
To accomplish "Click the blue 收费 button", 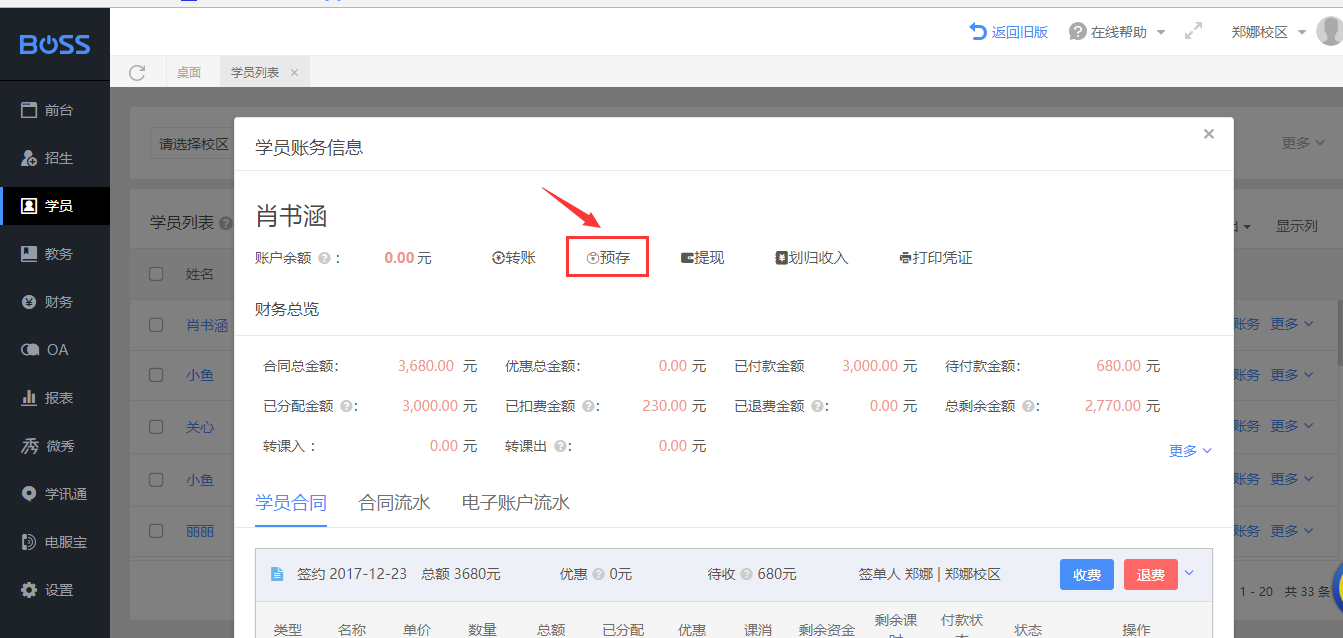I will coord(1087,575).
